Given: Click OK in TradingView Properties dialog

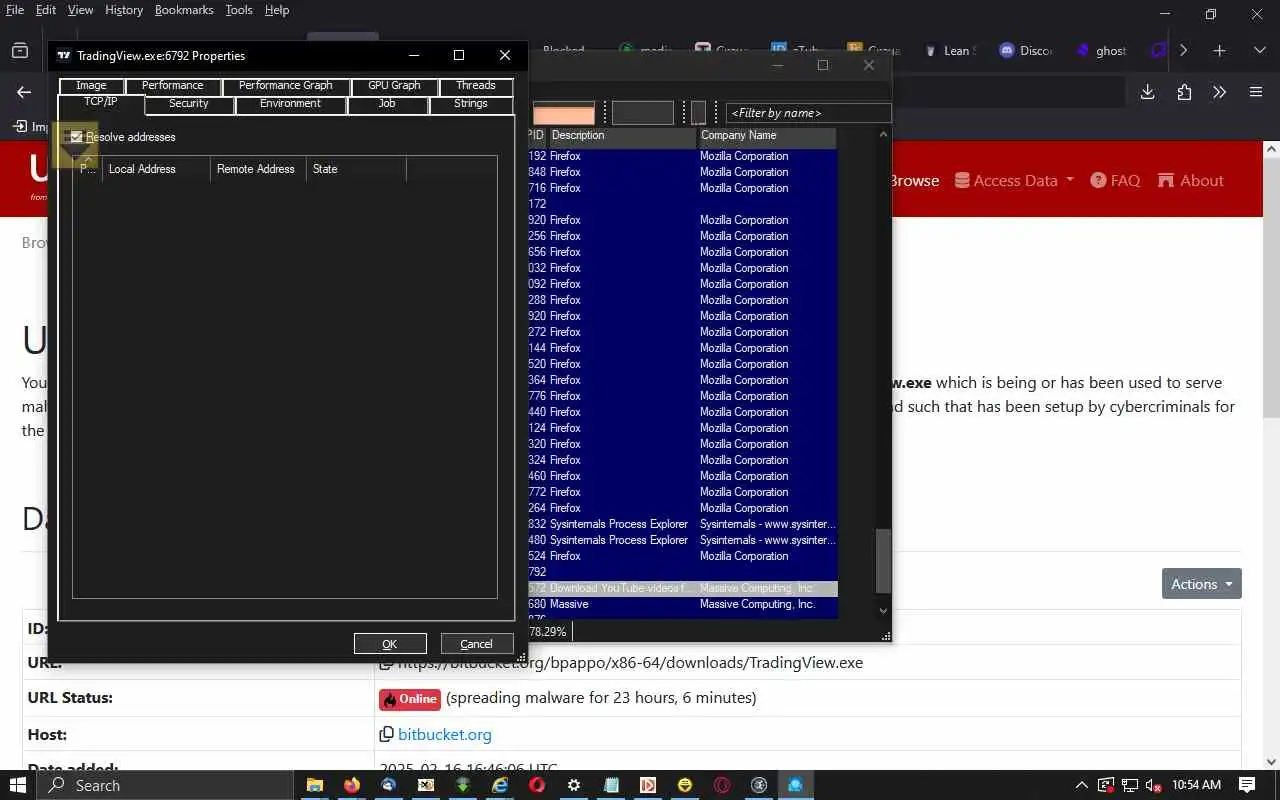Looking at the screenshot, I should click(390, 644).
